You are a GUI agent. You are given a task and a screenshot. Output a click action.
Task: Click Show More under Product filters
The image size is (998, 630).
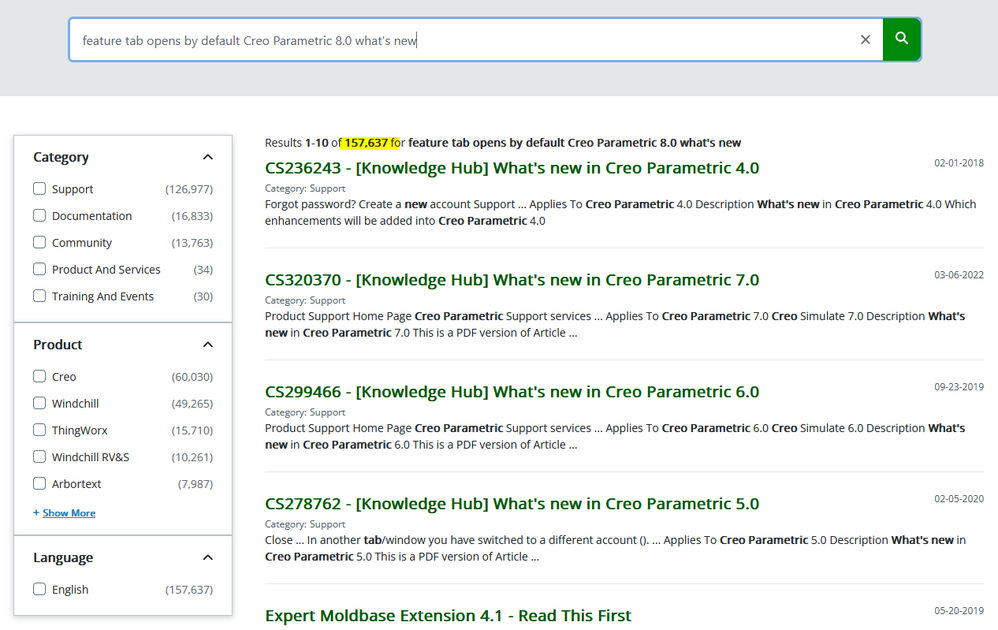pyautogui.click(x=68, y=513)
